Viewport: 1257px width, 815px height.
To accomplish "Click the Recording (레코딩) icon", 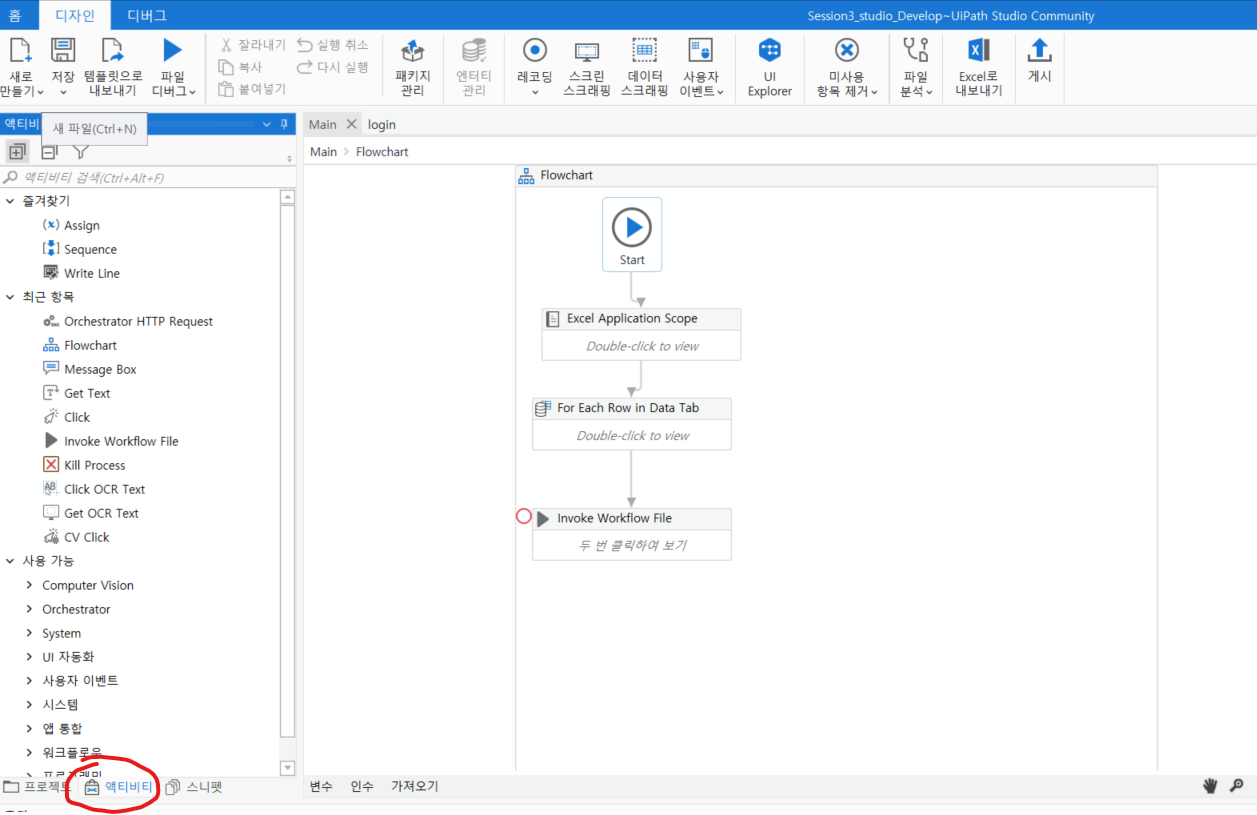I will click(535, 51).
